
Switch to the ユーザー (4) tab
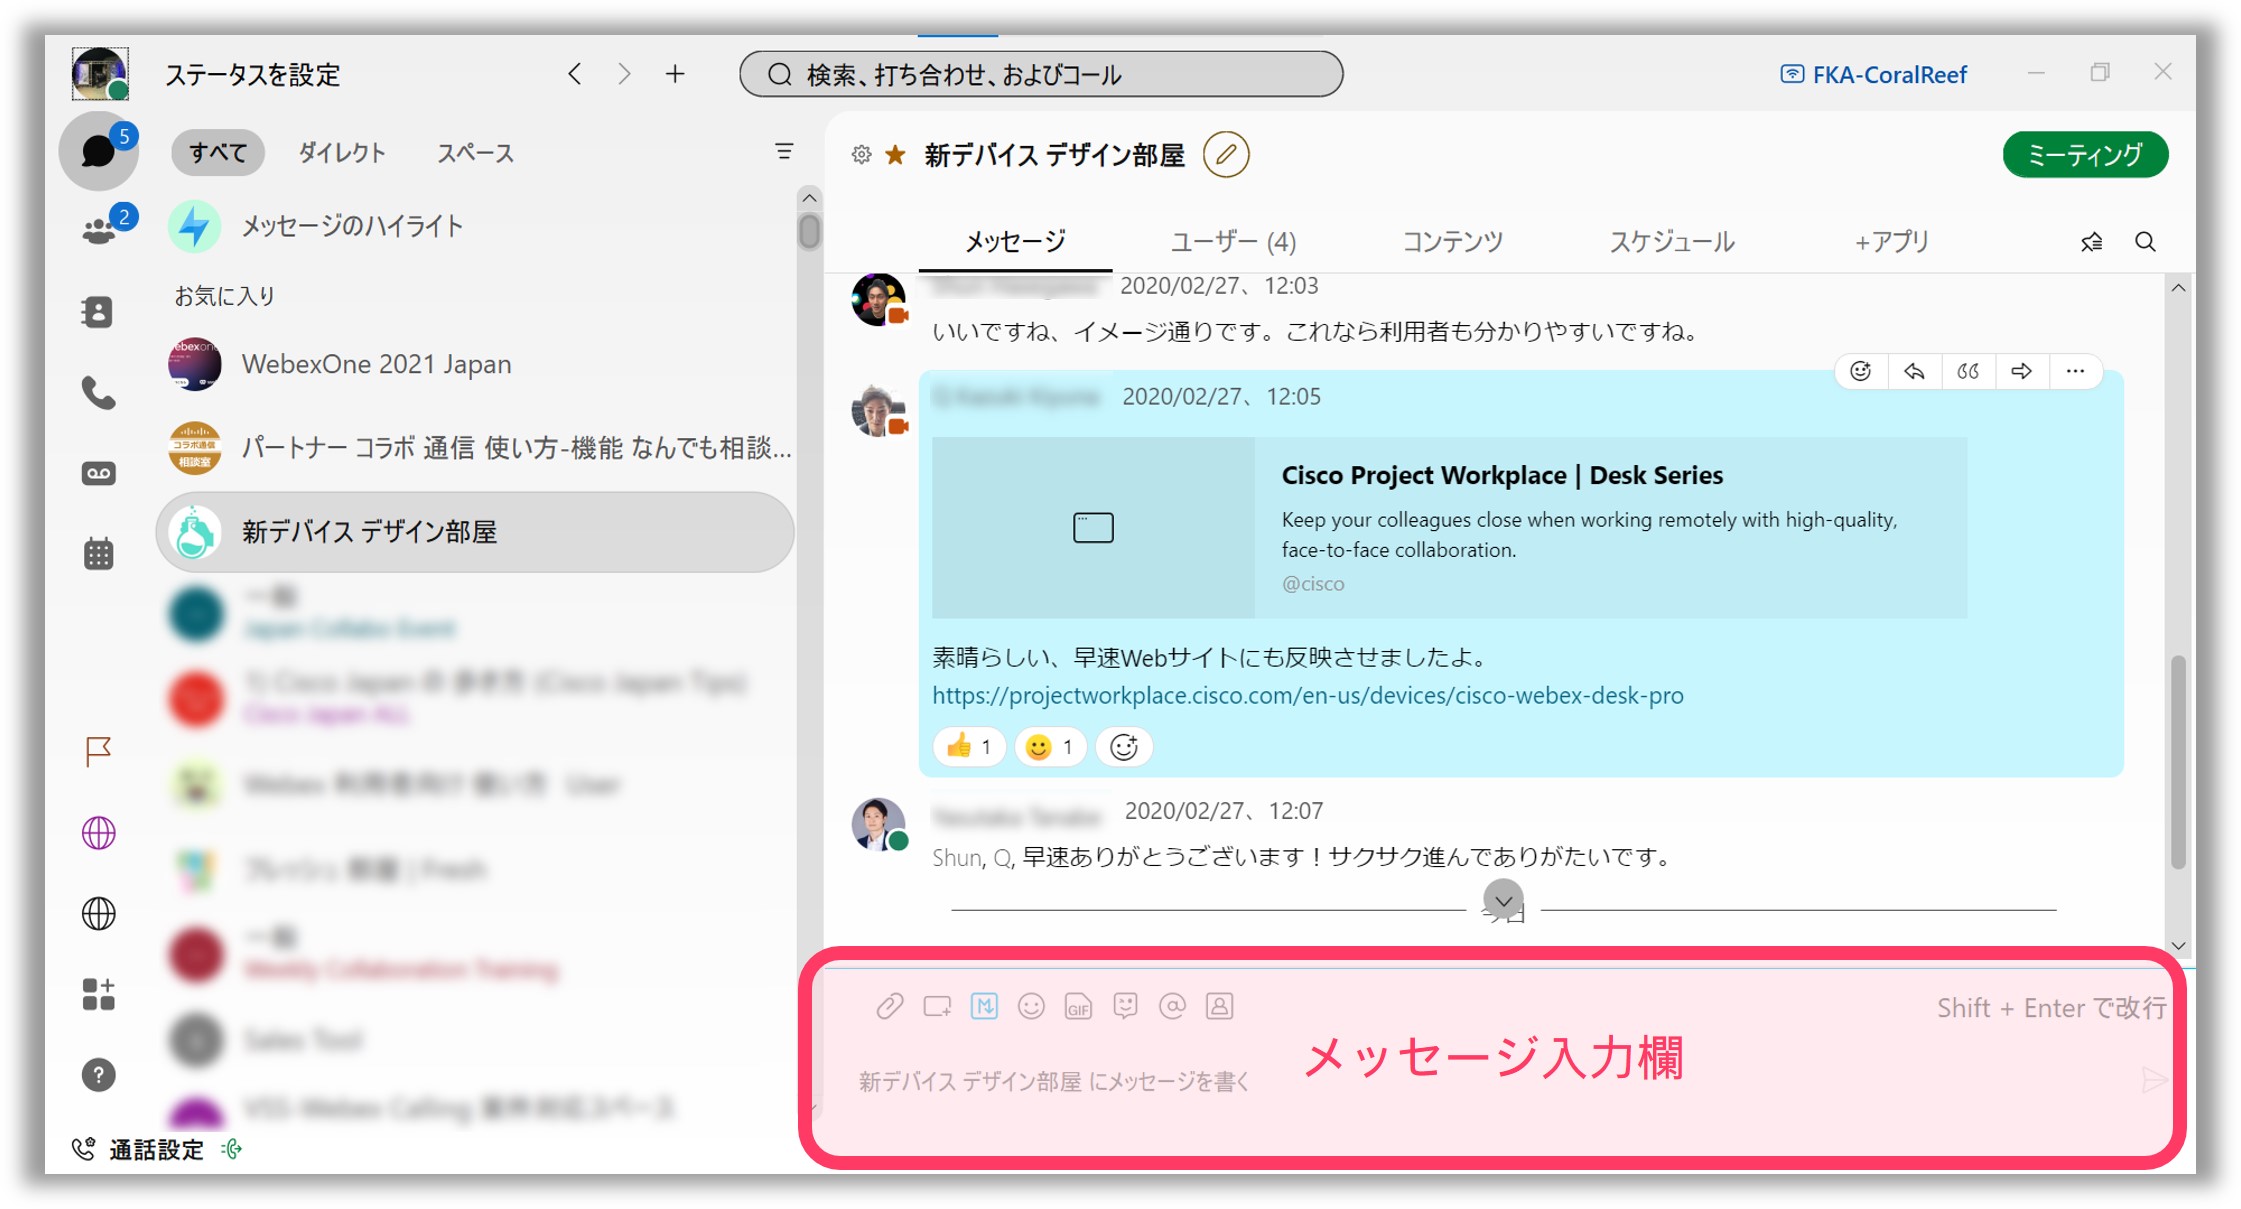[1232, 241]
